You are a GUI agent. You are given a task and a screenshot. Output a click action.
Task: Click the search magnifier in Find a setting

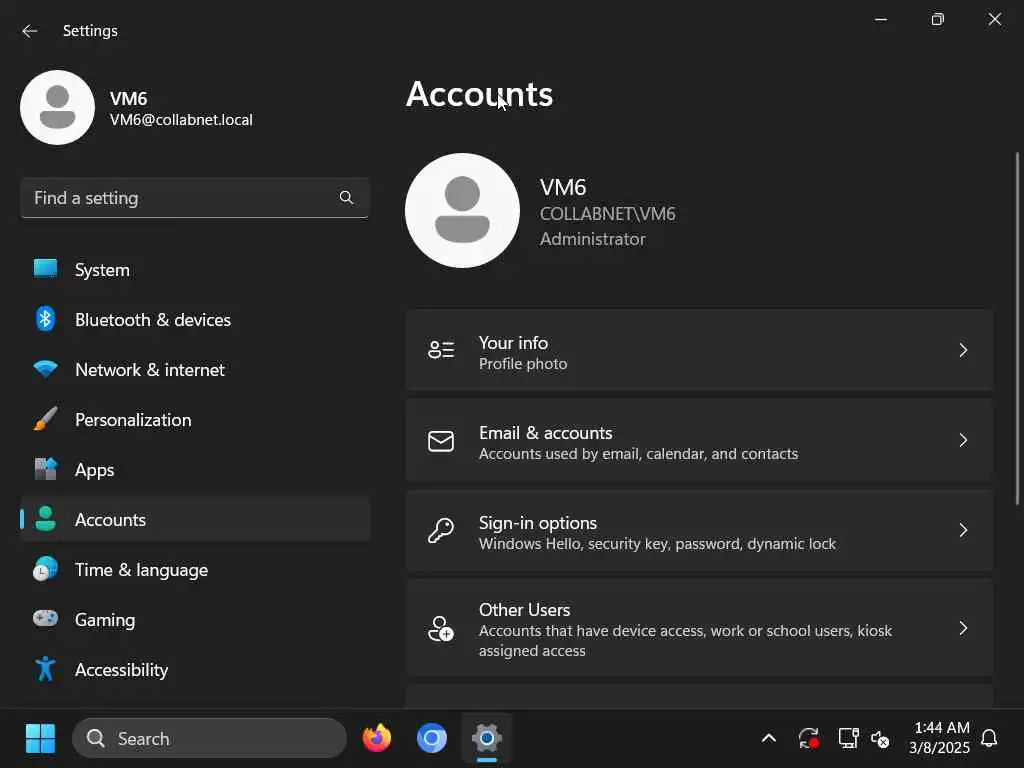coord(346,197)
